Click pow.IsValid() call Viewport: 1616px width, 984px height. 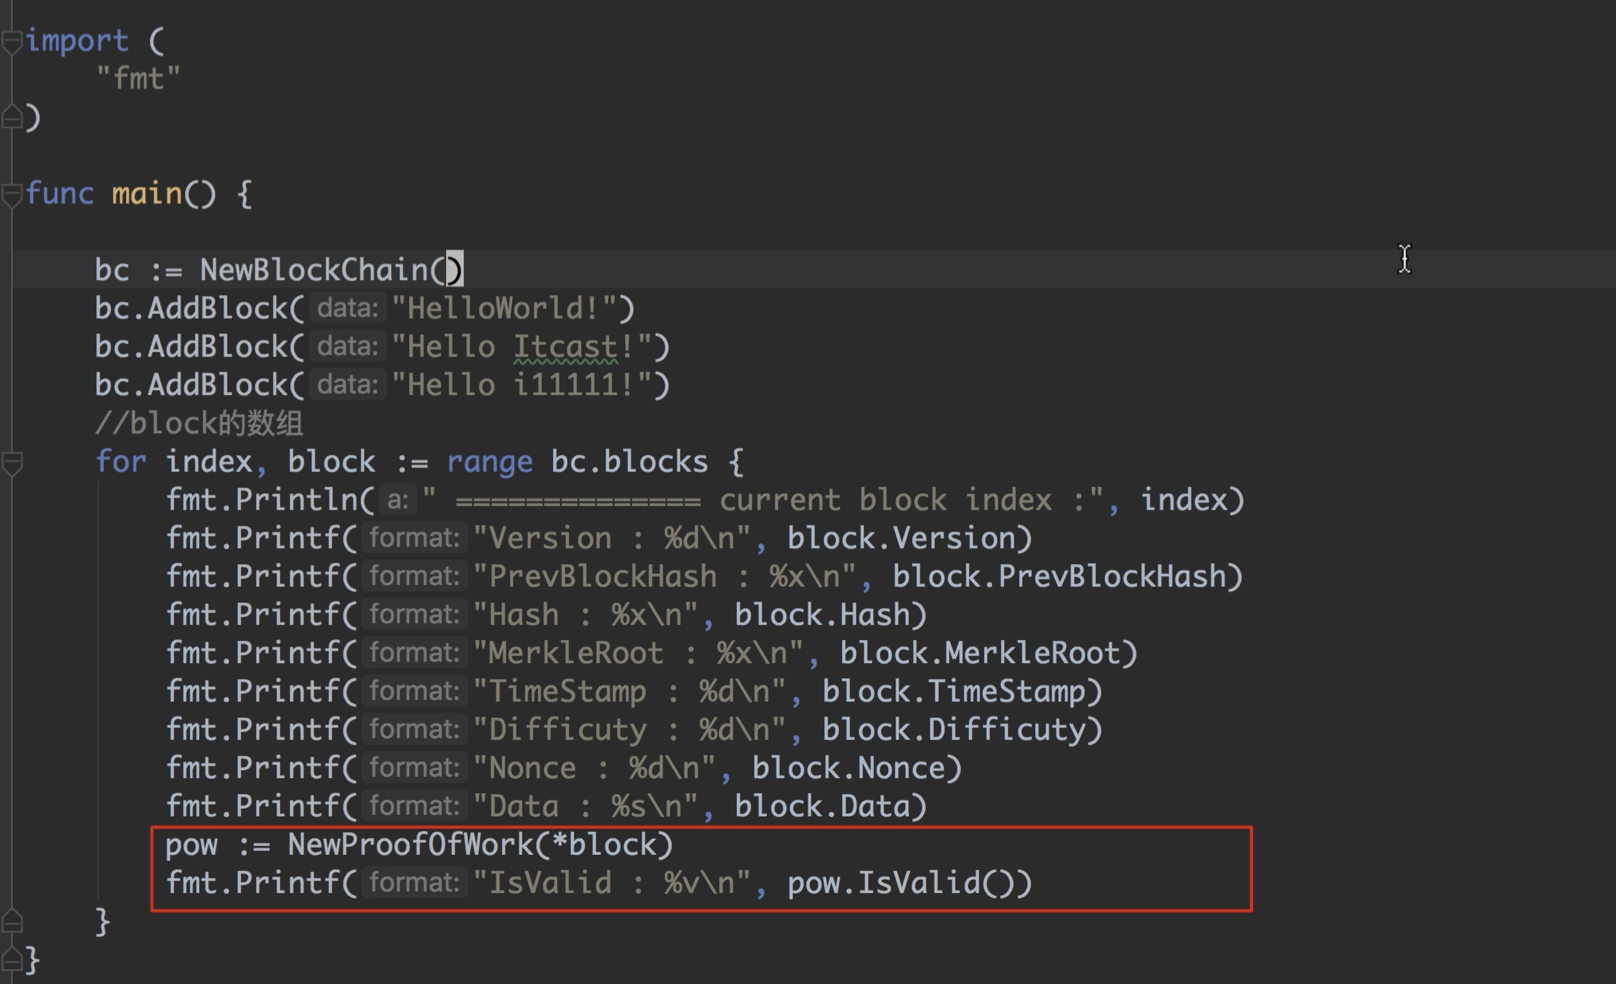coord(900,883)
